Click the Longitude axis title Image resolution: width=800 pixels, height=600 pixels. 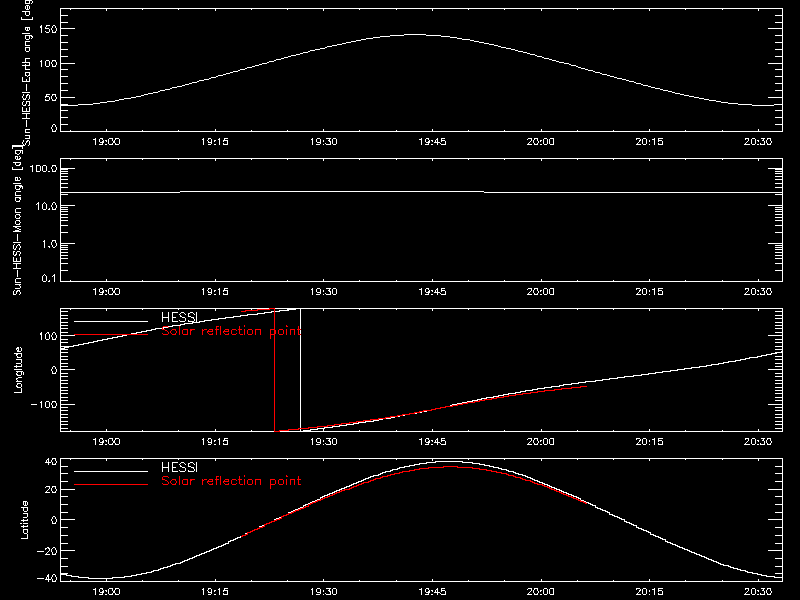pos(18,370)
